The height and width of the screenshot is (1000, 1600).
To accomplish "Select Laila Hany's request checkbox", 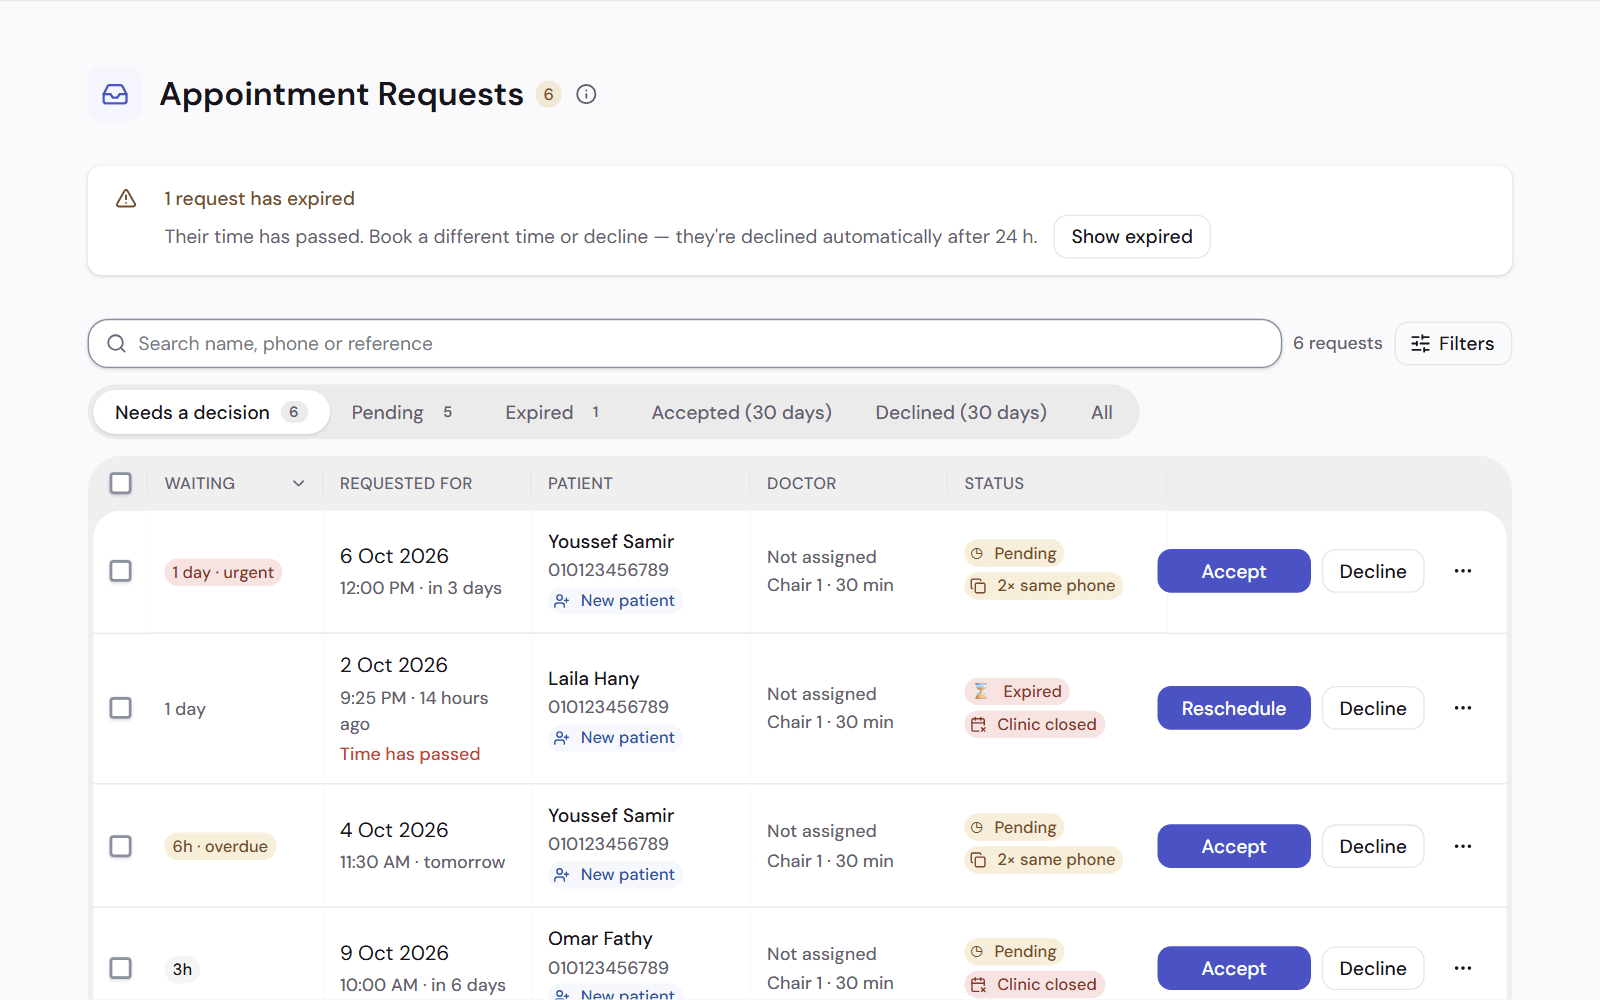I will (x=121, y=708).
